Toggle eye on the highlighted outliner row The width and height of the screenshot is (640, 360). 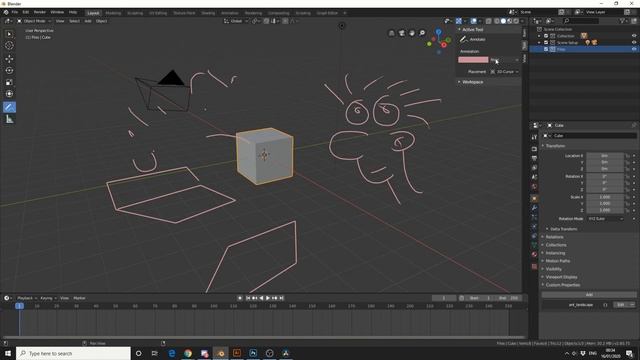[634, 49]
